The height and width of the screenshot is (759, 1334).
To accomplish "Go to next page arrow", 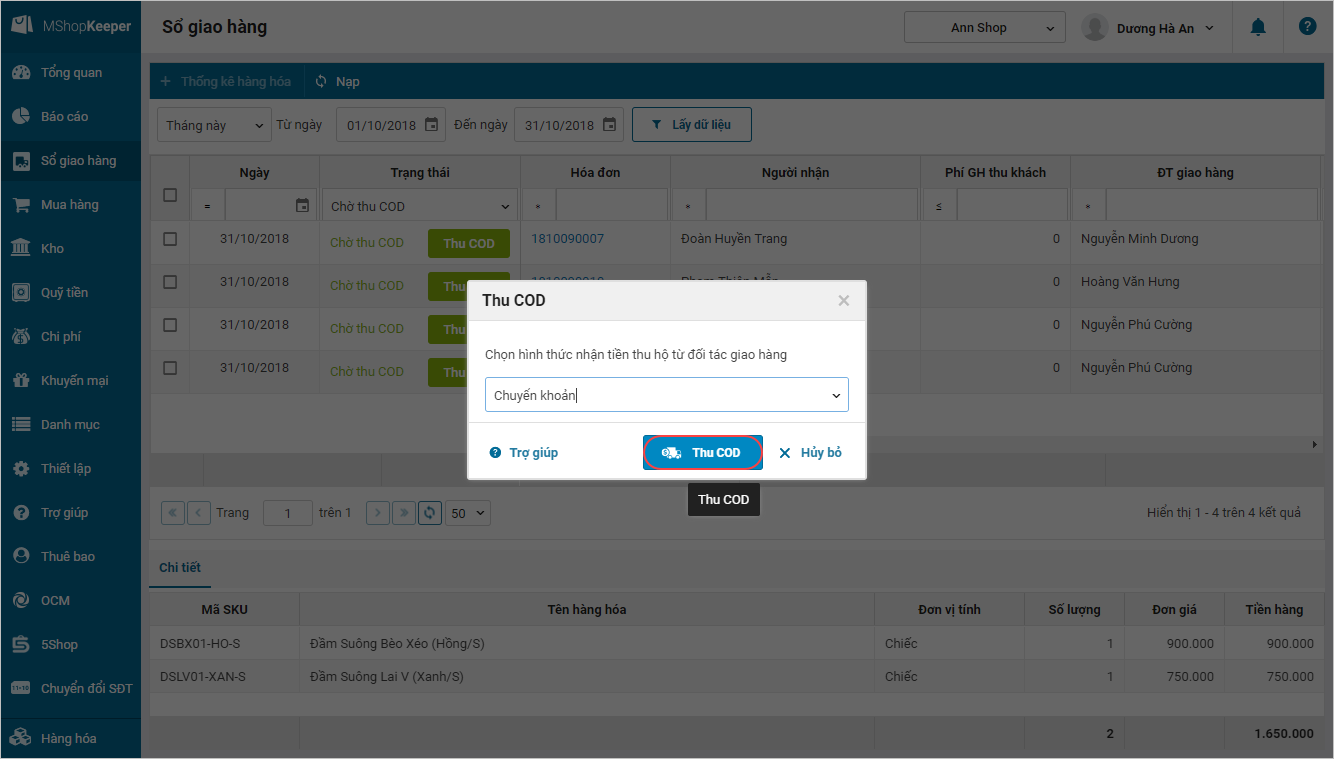I will (378, 513).
